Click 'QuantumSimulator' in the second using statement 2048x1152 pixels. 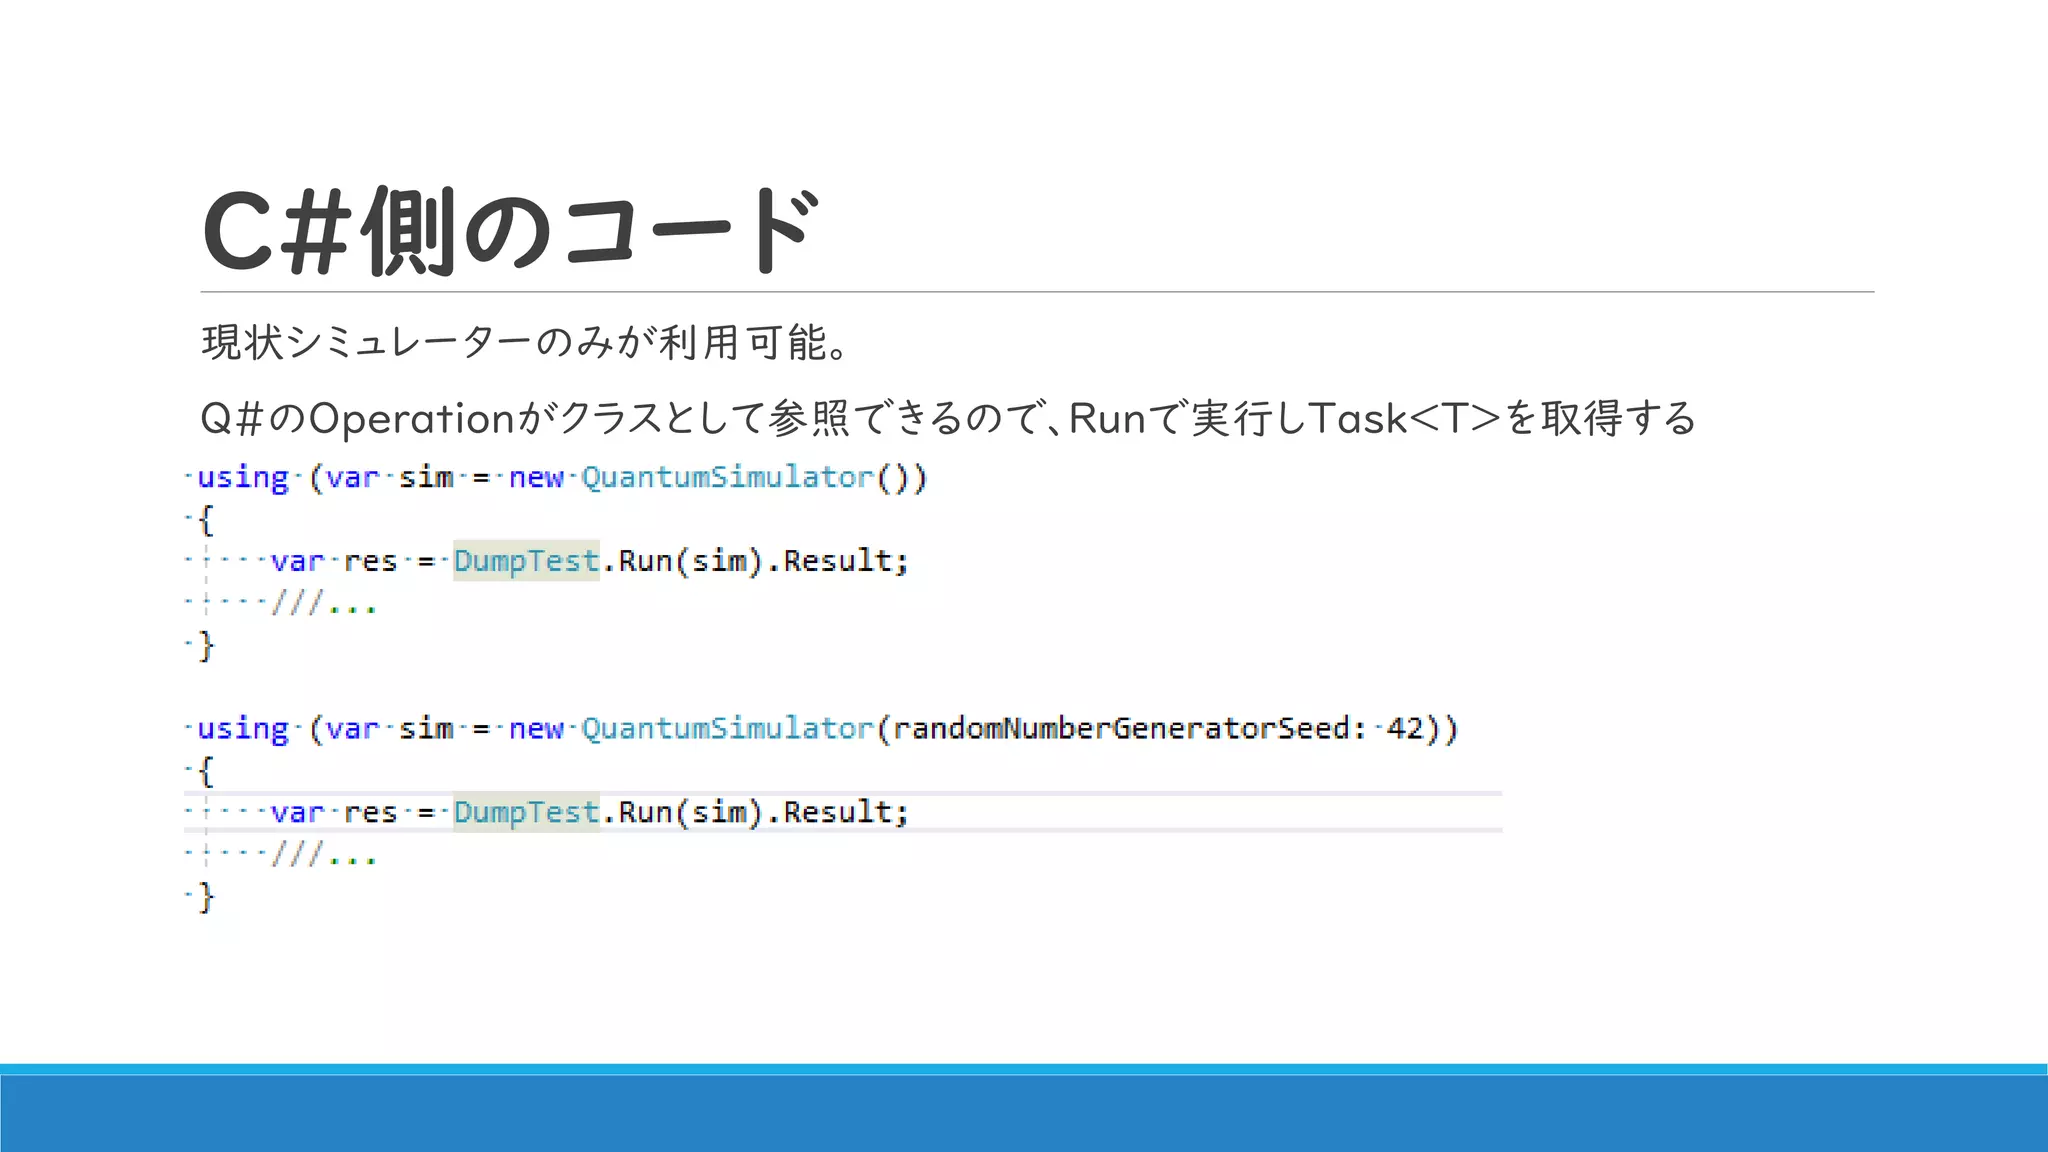728,728
